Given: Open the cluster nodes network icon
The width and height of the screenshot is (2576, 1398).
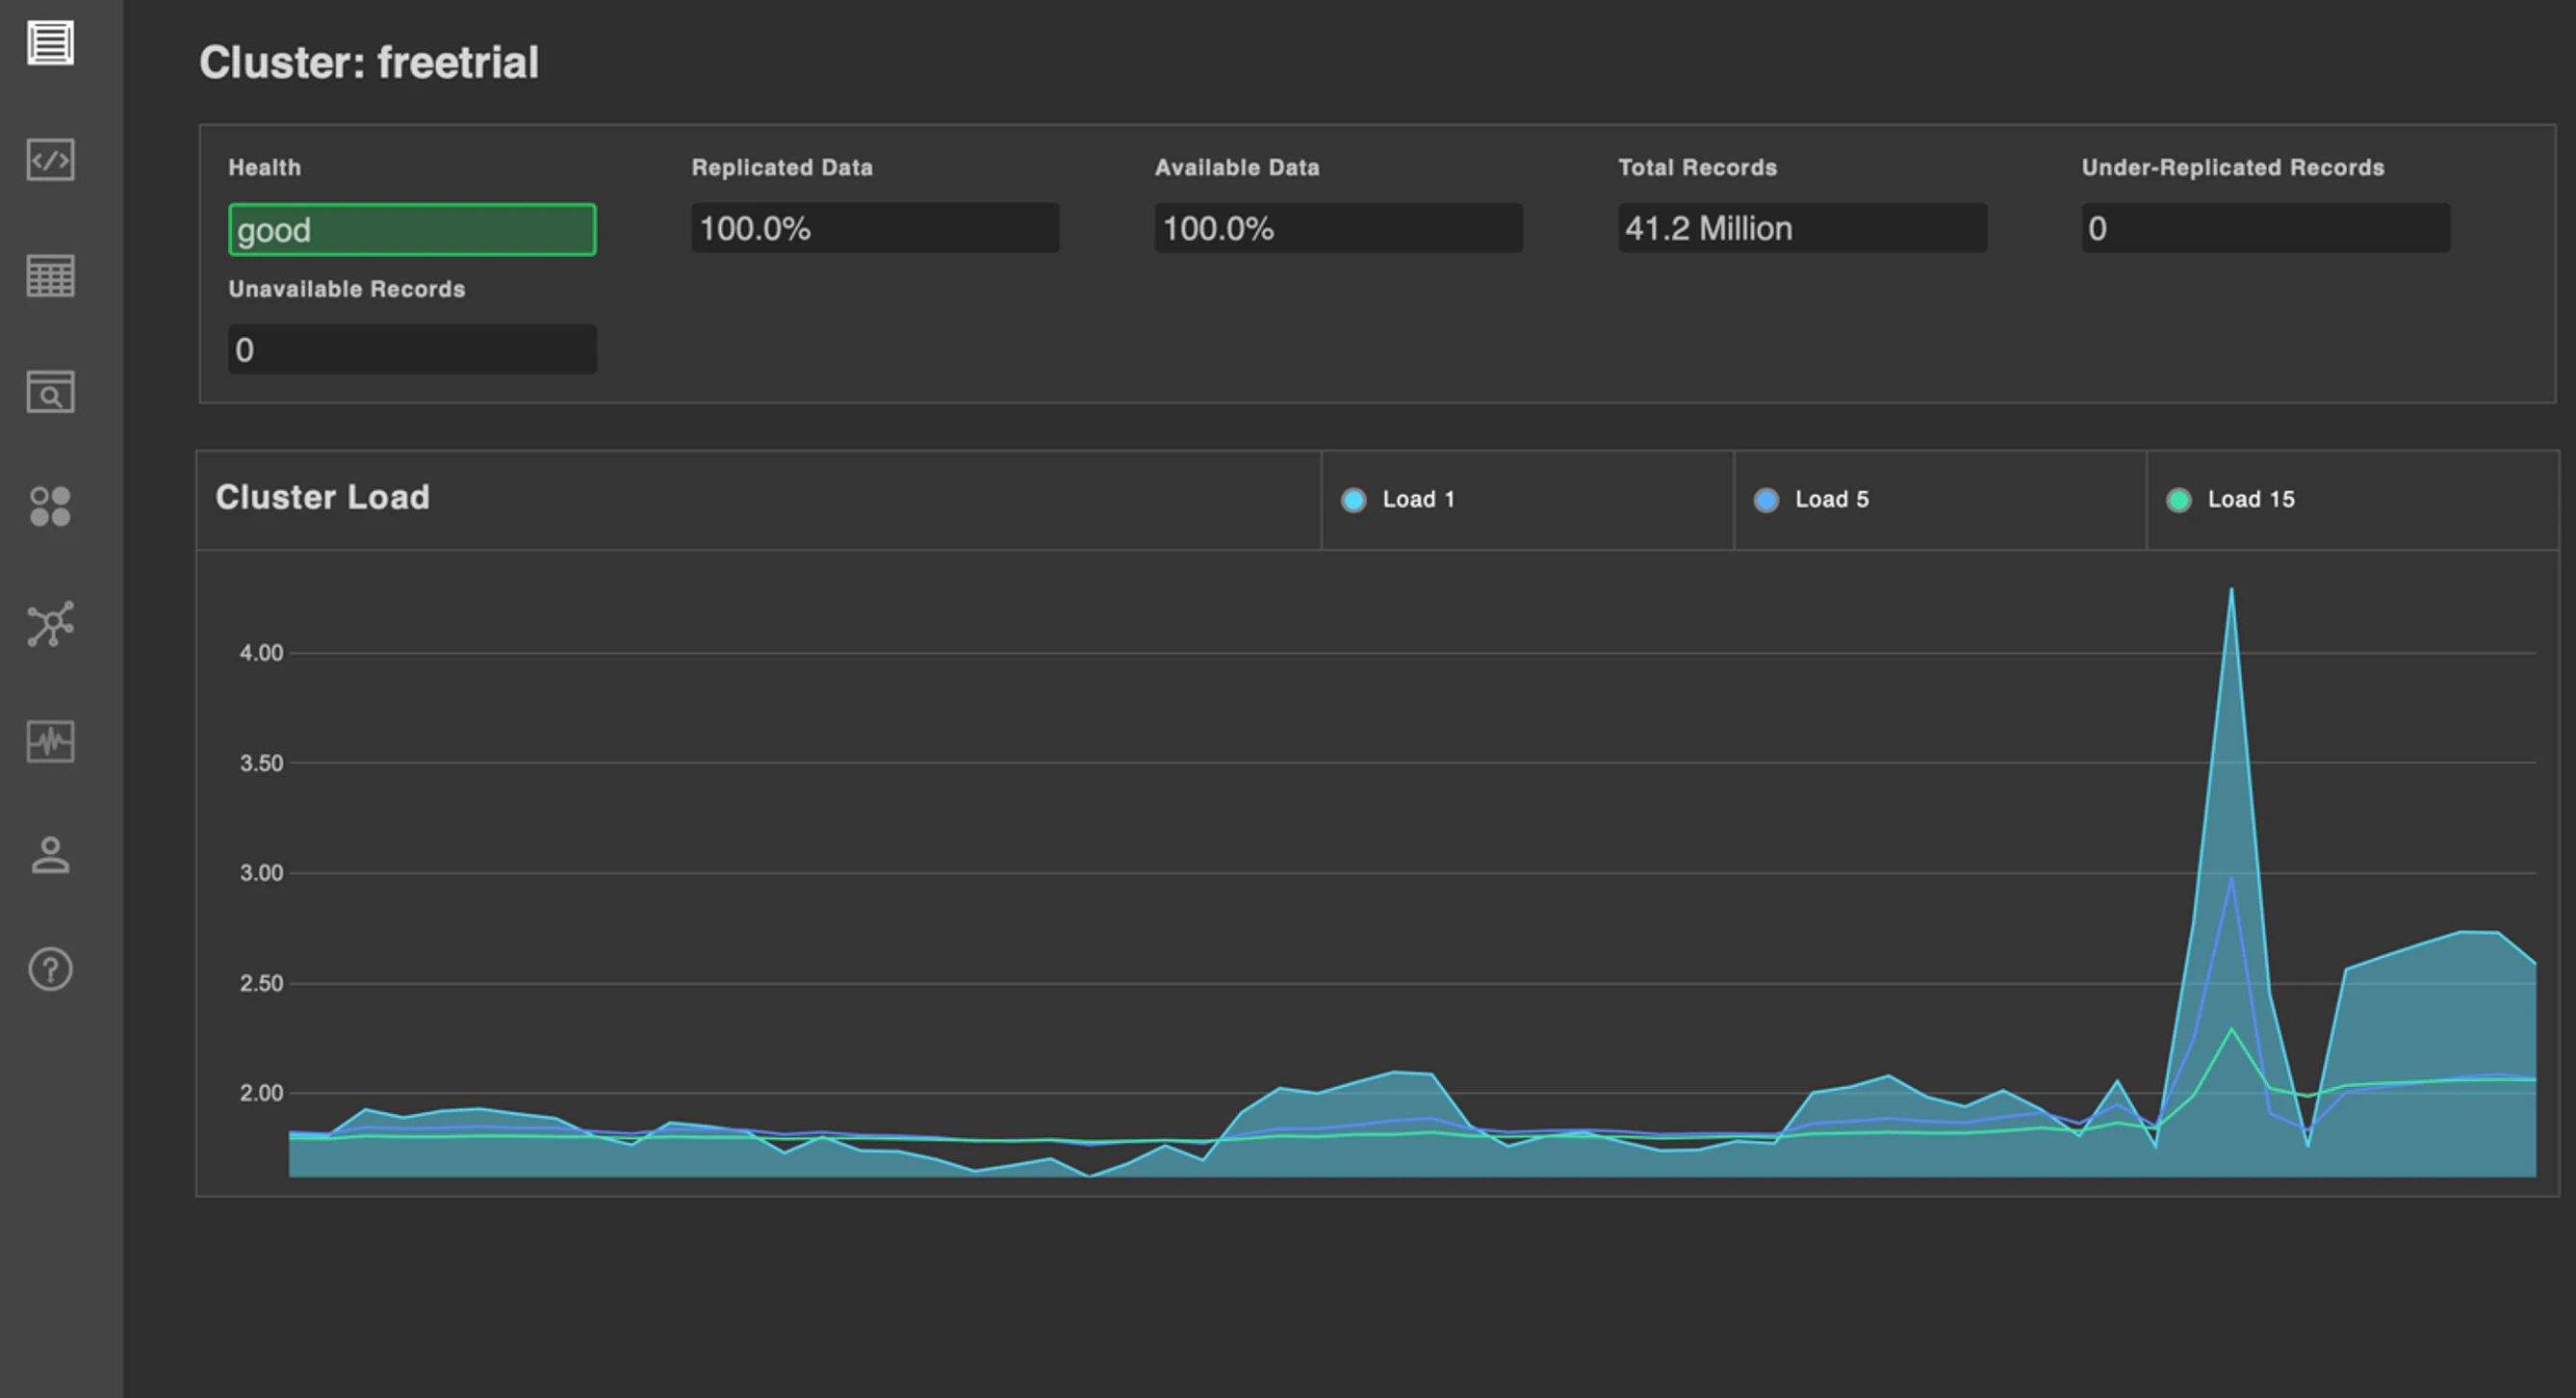Looking at the screenshot, I should pos(50,624).
